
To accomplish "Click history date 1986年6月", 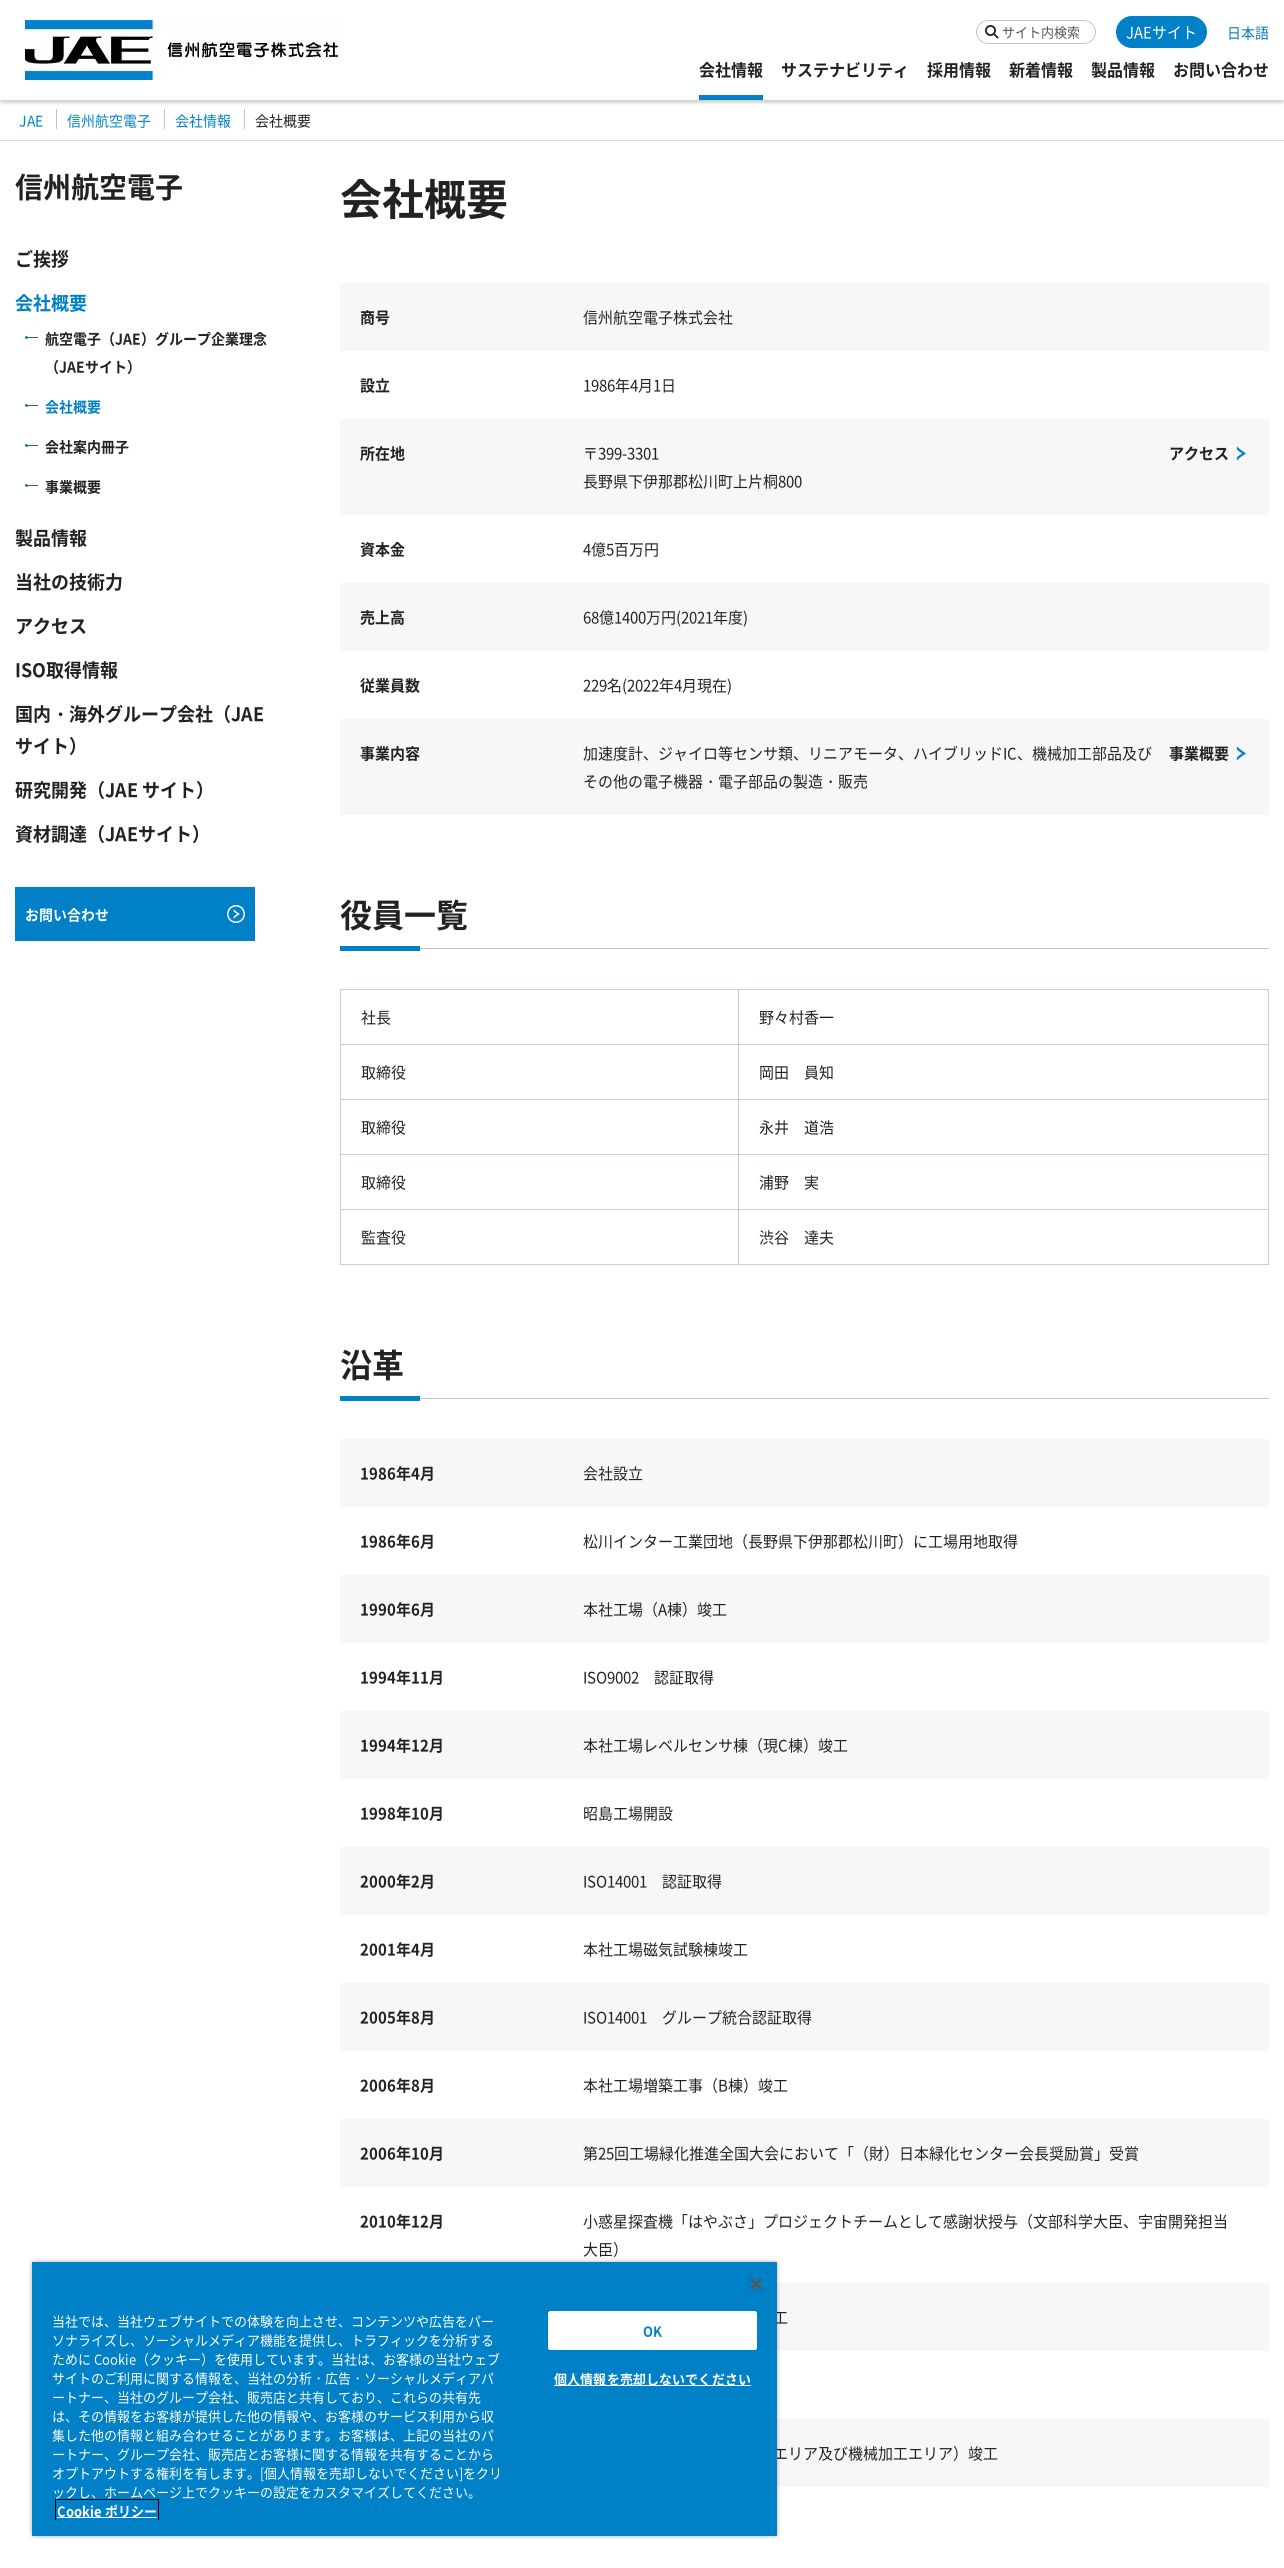I will coord(397,1542).
